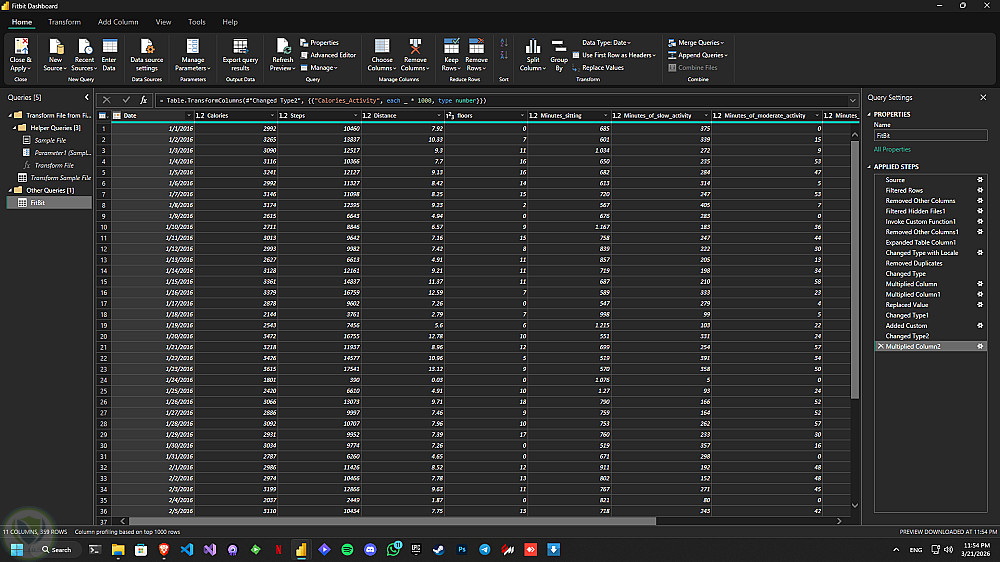The height and width of the screenshot is (562, 1000).
Task: Open the Advanced Editor
Action: point(332,55)
